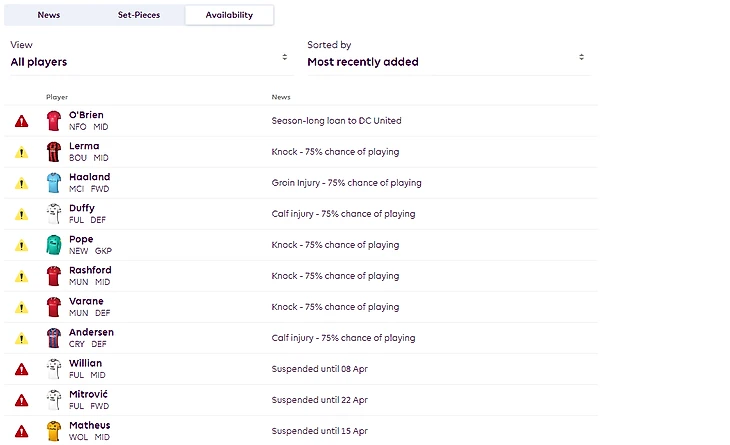Click the News column header
This screenshot has height=445, width=730.
tap(281, 97)
